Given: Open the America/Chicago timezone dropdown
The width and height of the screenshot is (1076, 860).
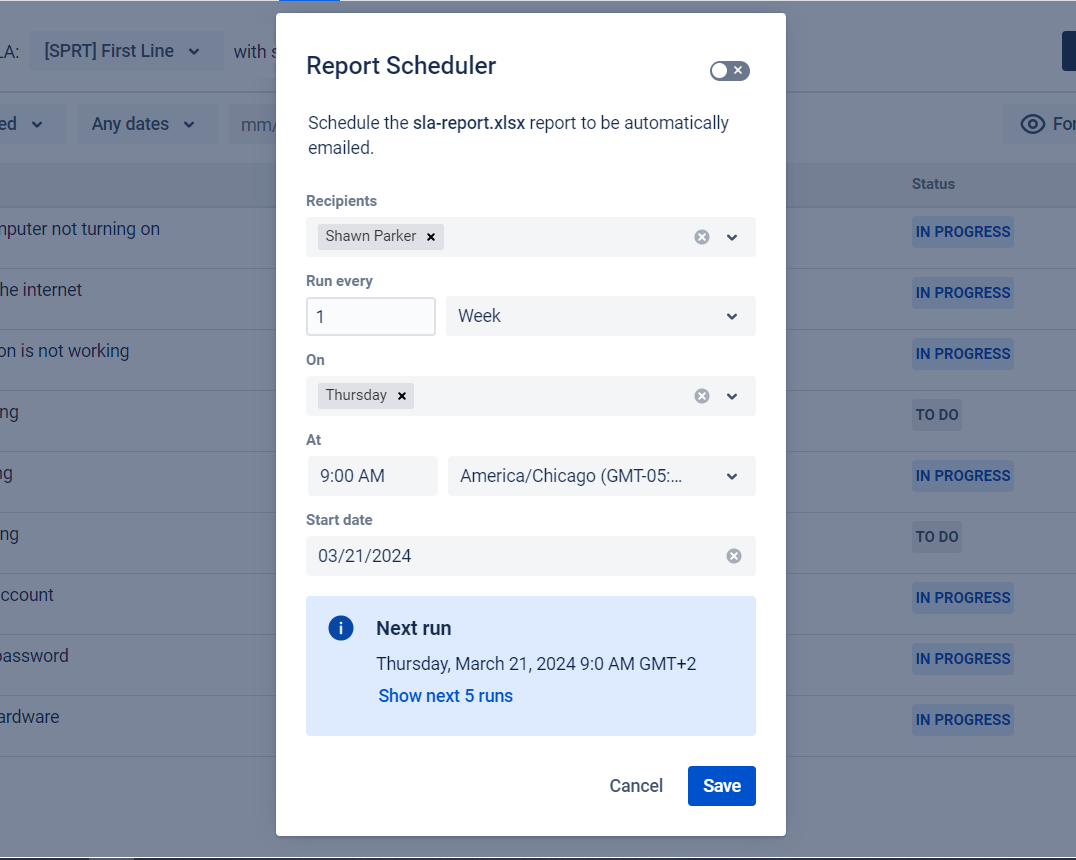Looking at the screenshot, I should click(600, 476).
